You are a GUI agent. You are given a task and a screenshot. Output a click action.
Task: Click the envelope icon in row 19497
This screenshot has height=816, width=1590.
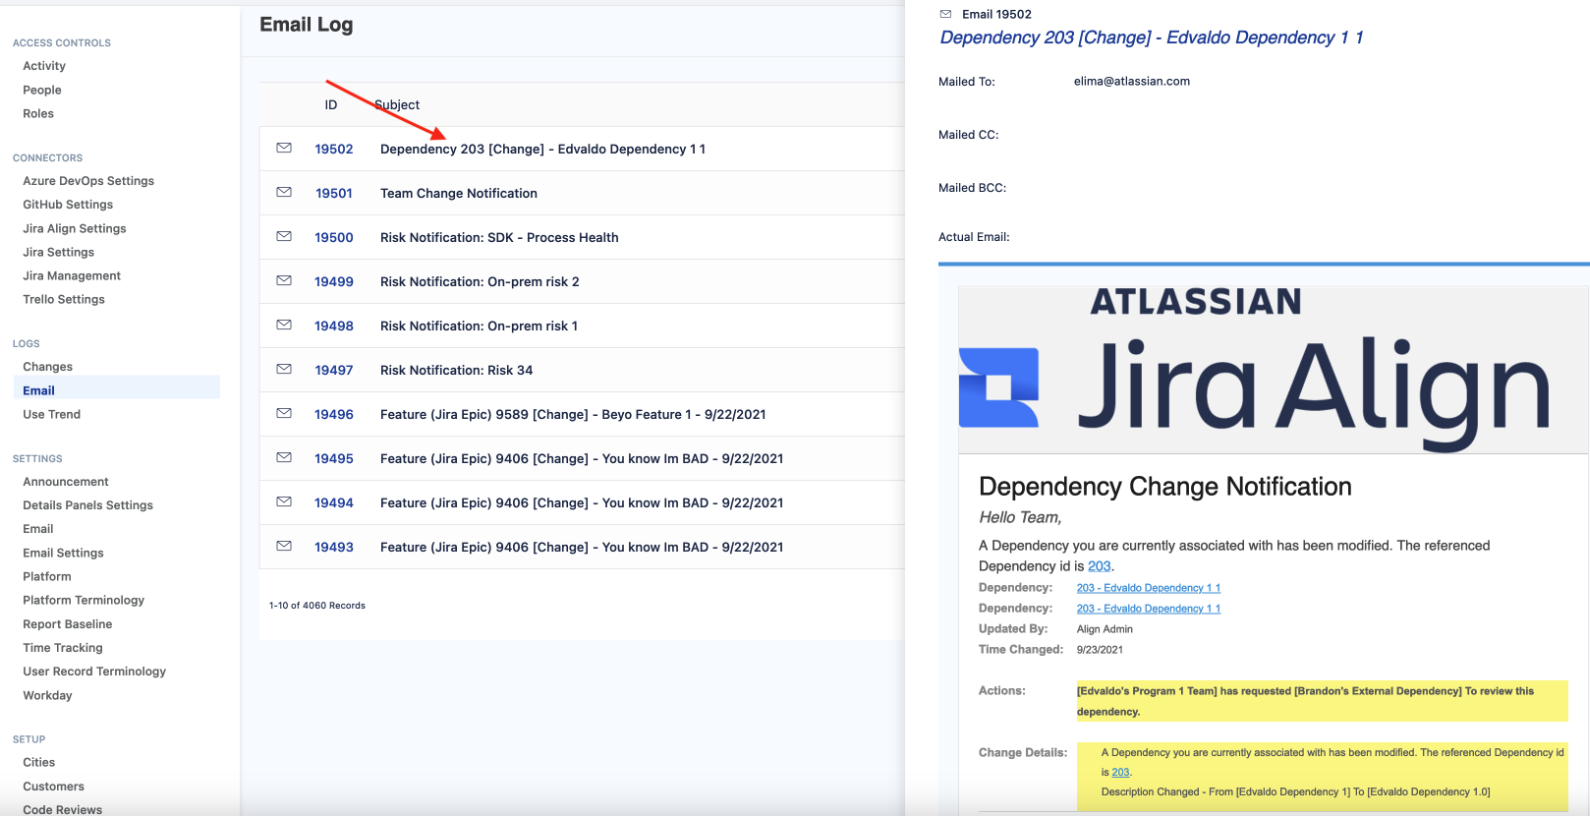tap(284, 369)
